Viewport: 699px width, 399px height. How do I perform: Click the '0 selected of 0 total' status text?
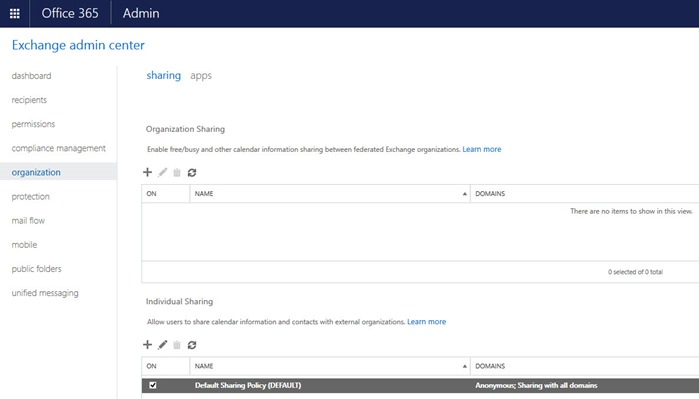tap(635, 272)
